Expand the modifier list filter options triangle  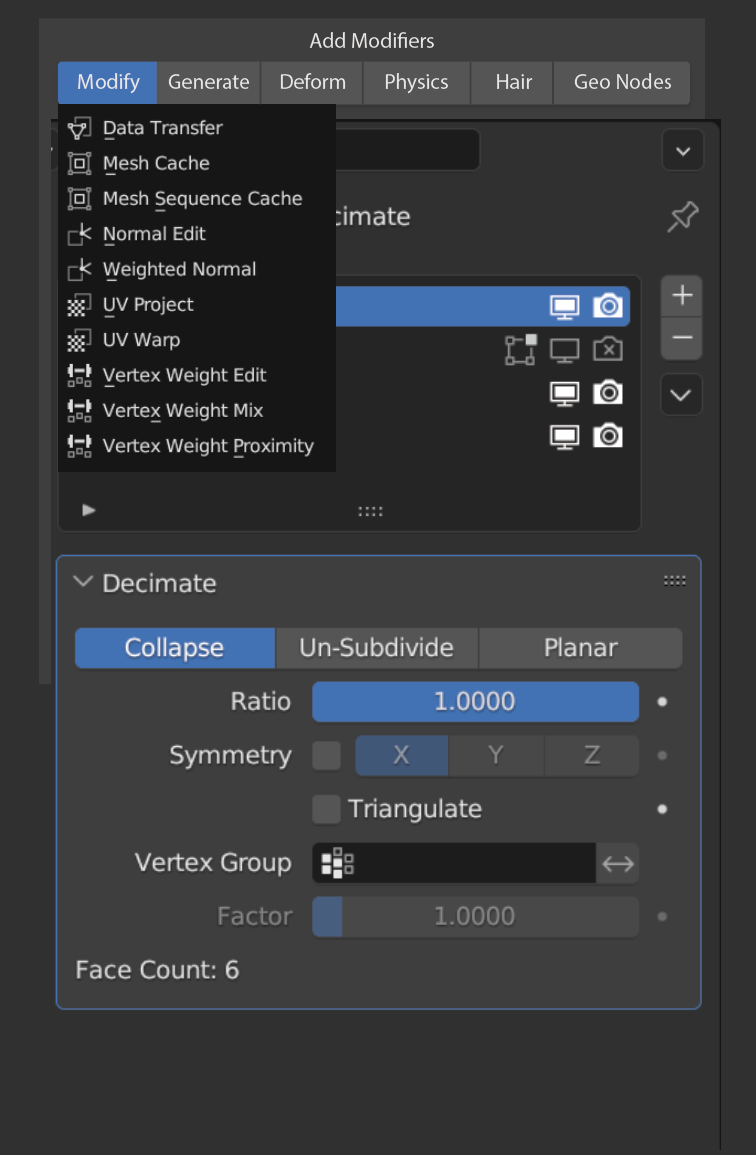point(88,510)
